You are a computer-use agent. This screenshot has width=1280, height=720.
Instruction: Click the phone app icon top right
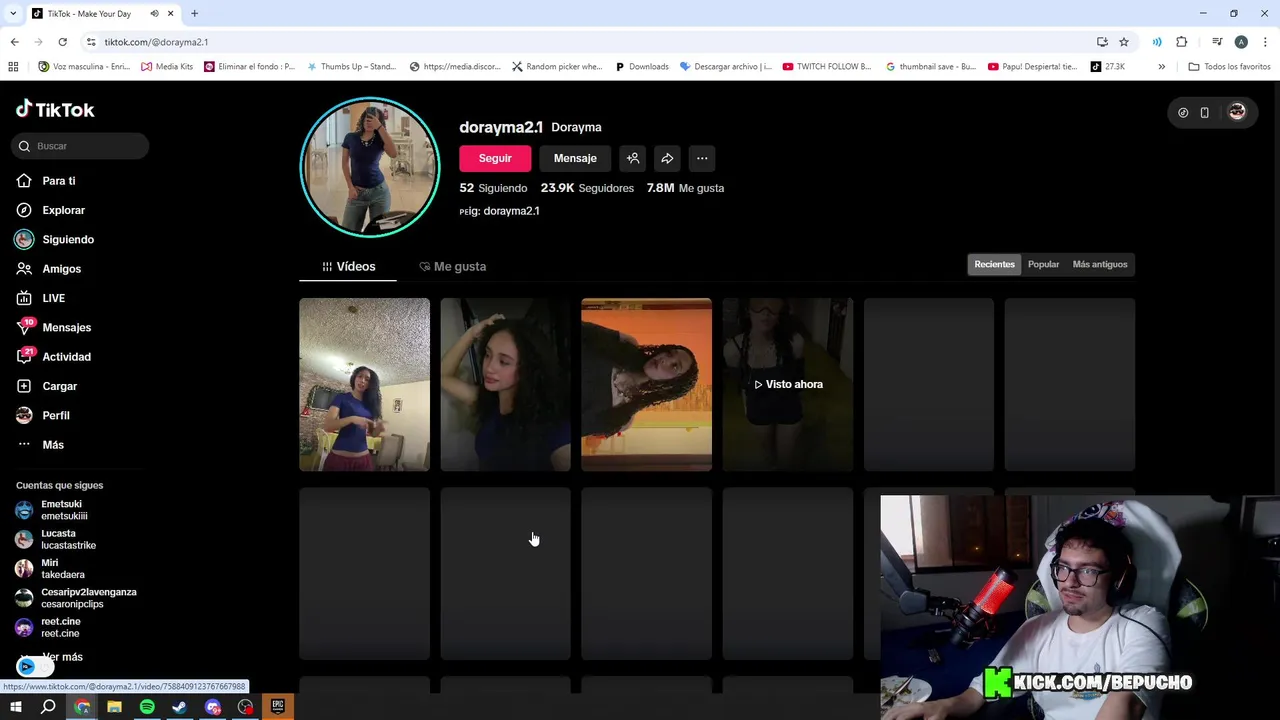click(1204, 113)
